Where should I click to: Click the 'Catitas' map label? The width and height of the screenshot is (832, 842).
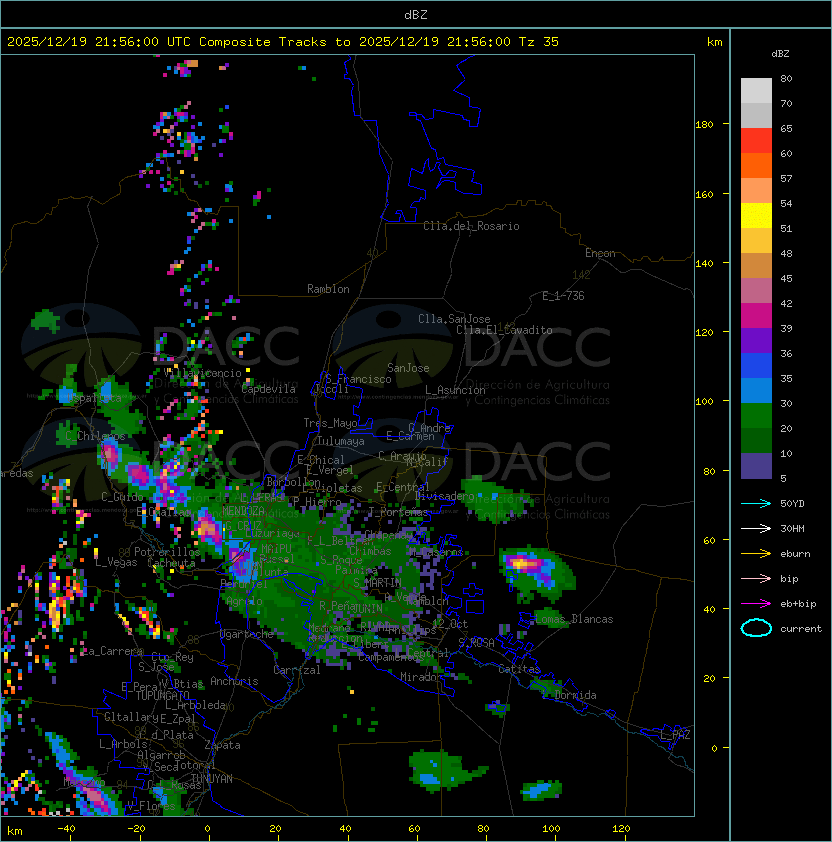click(x=519, y=669)
